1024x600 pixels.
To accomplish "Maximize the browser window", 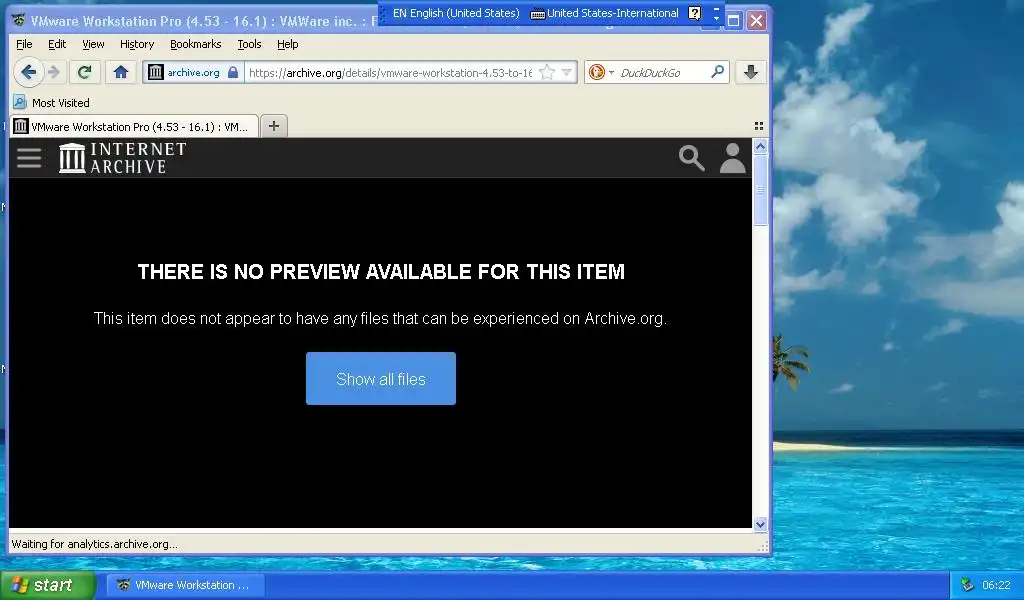I will click(733, 21).
